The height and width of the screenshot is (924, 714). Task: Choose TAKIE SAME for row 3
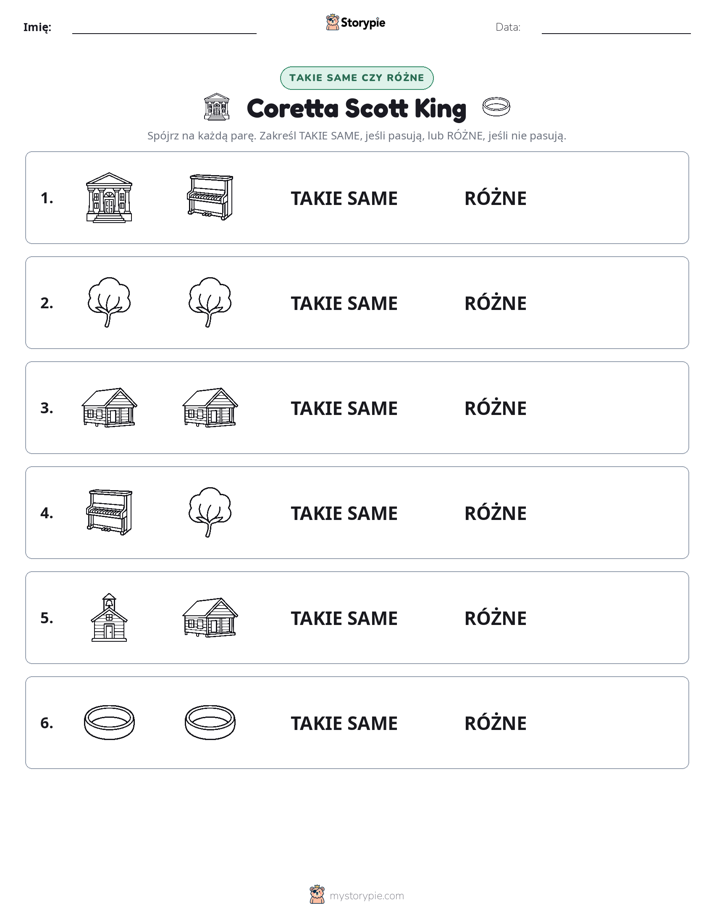(344, 408)
